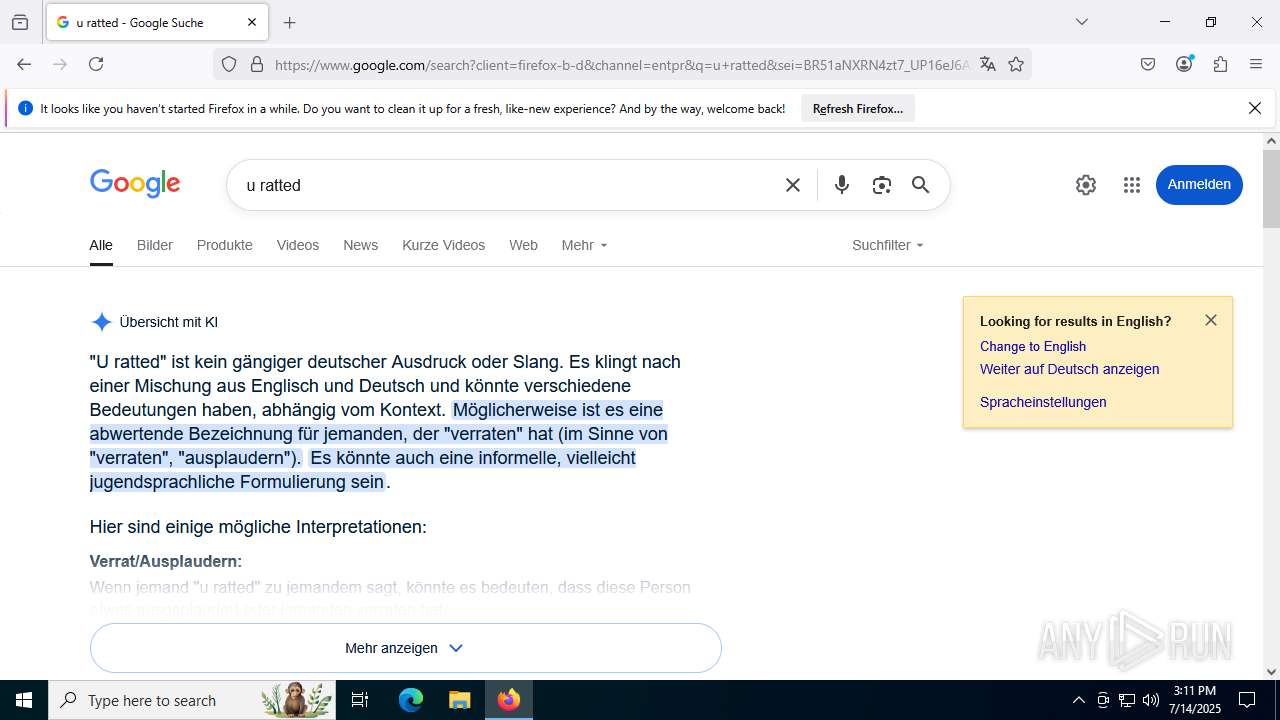The height and width of the screenshot is (720, 1280).
Task: Click the 'Verrat/Ausplaudern:' heading text
Action: (166, 561)
